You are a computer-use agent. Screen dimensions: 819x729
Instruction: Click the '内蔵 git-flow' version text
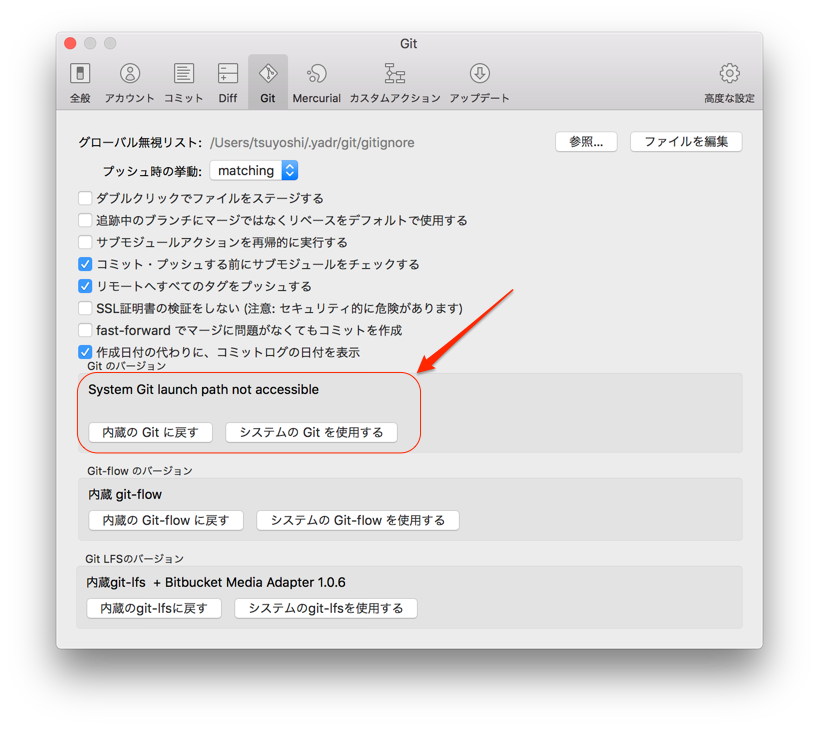point(125,495)
